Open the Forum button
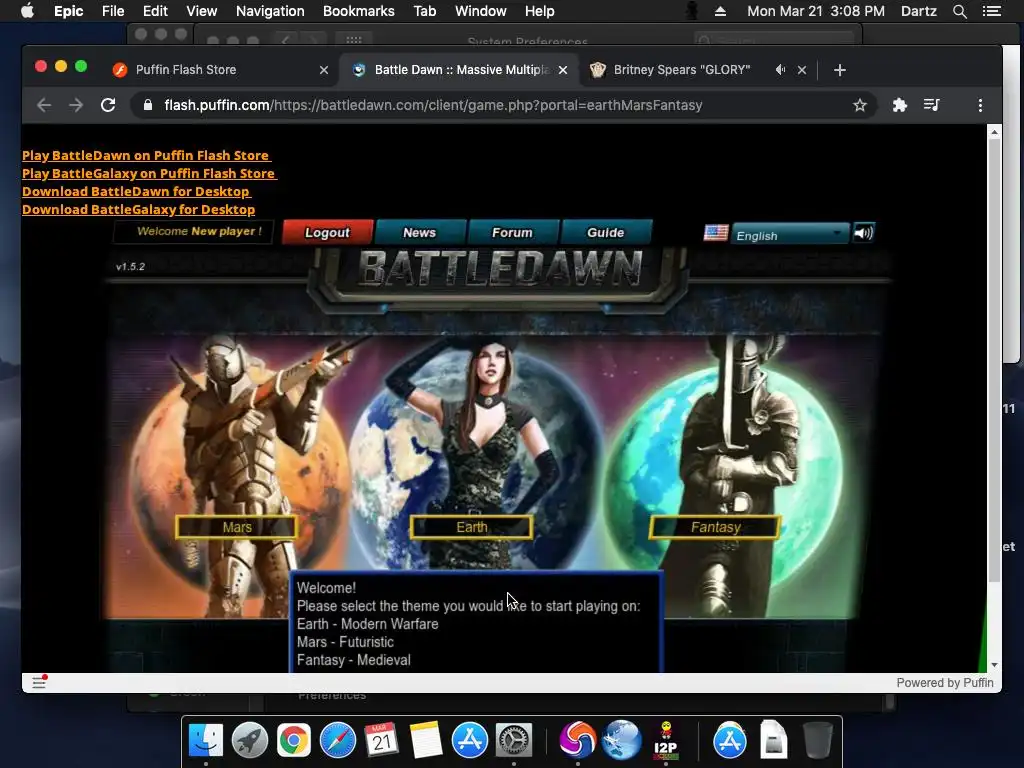The height and width of the screenshot is (768, 1024). tap(512, 232)
